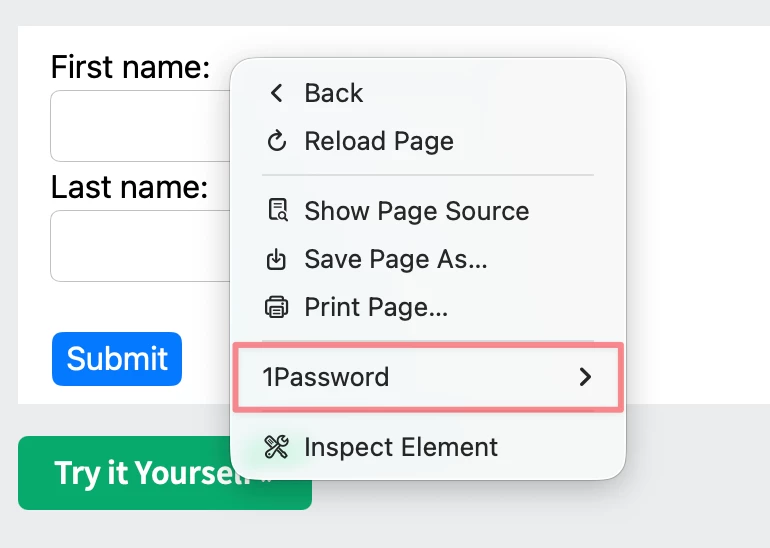Focus the First name input field
Image resolution: width=770 pixels, height=548 pixels.
pos(140,126)
